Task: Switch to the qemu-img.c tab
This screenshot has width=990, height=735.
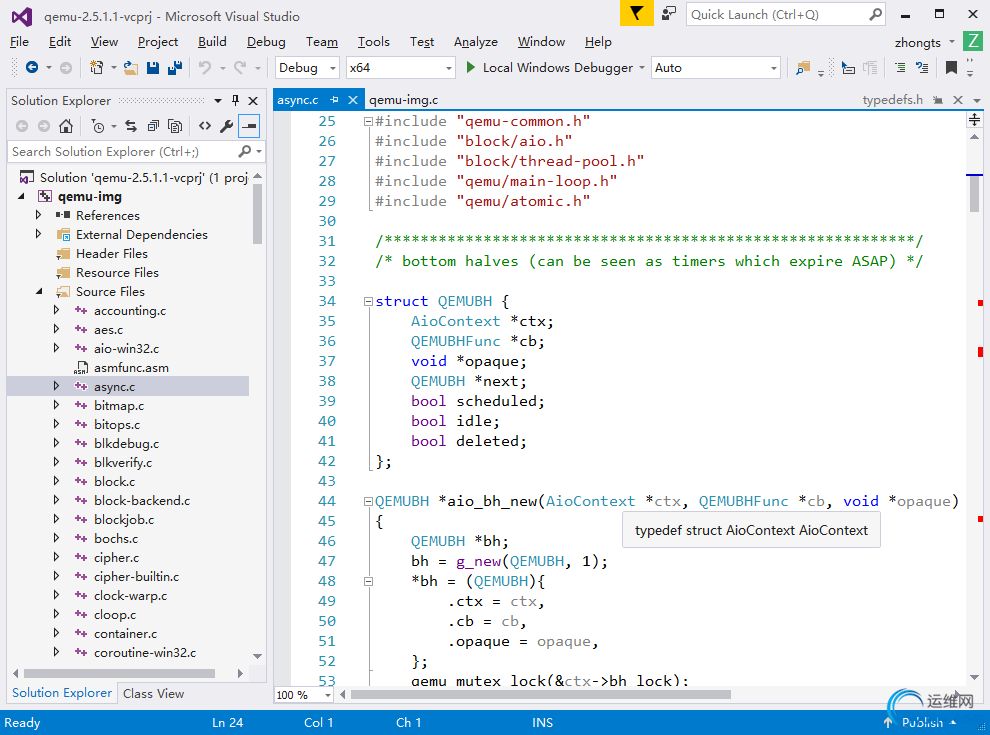Action: point(403,100)
